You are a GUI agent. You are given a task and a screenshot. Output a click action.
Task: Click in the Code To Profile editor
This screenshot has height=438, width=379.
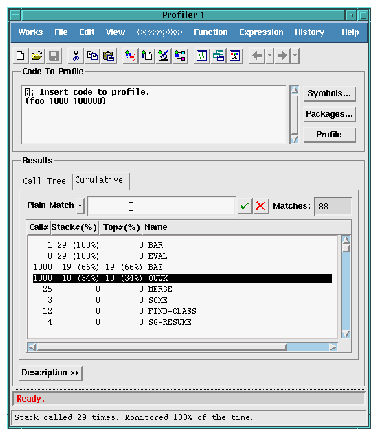154,115
